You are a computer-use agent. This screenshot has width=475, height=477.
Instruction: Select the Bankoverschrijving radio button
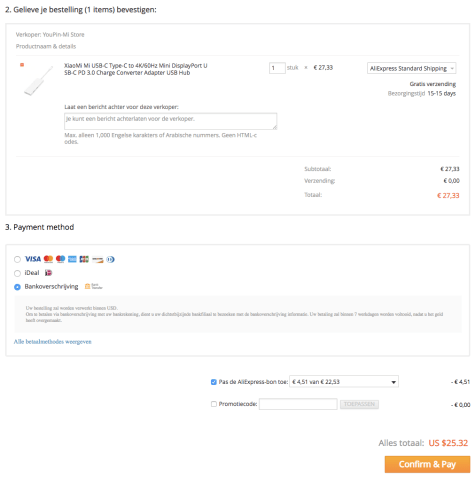[x=17, y=287]
